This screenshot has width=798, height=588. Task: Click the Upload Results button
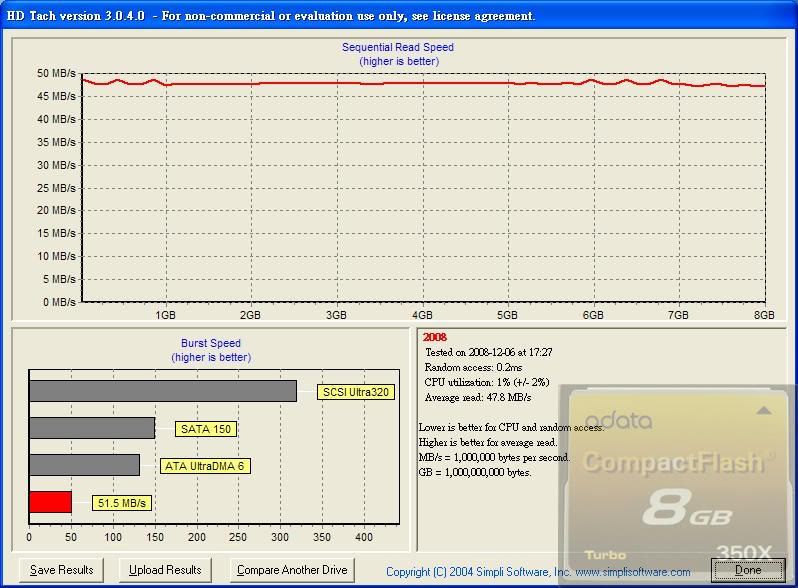[x=165, y=570]
